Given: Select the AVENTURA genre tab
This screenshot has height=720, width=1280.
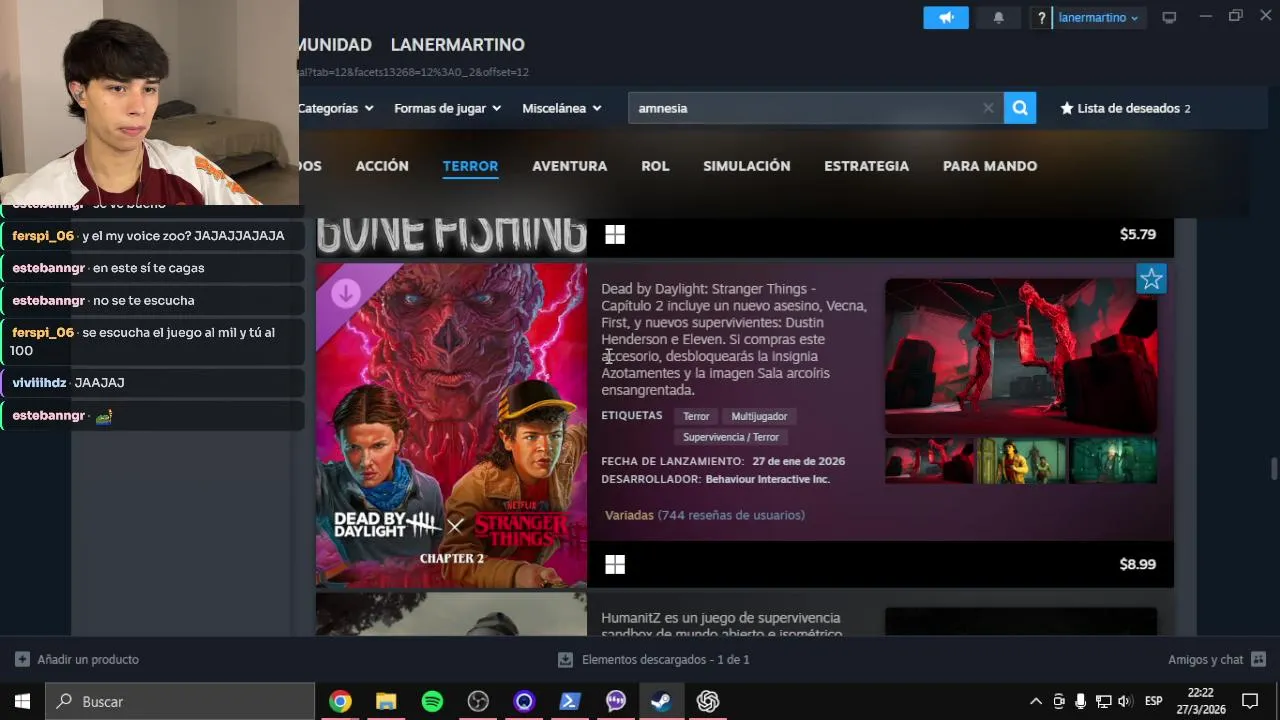Looking at the screenshot, I should click(569, 166).
